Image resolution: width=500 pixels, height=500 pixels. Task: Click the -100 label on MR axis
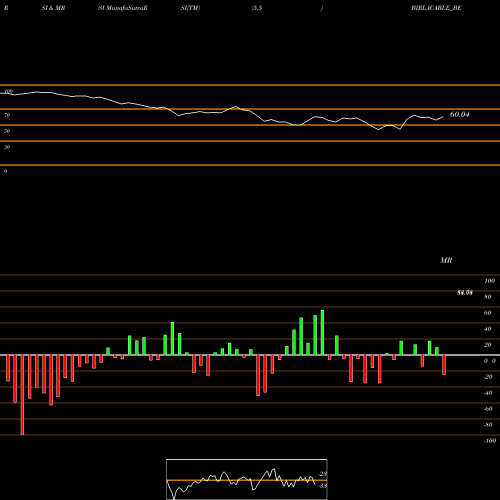point(489,441)
